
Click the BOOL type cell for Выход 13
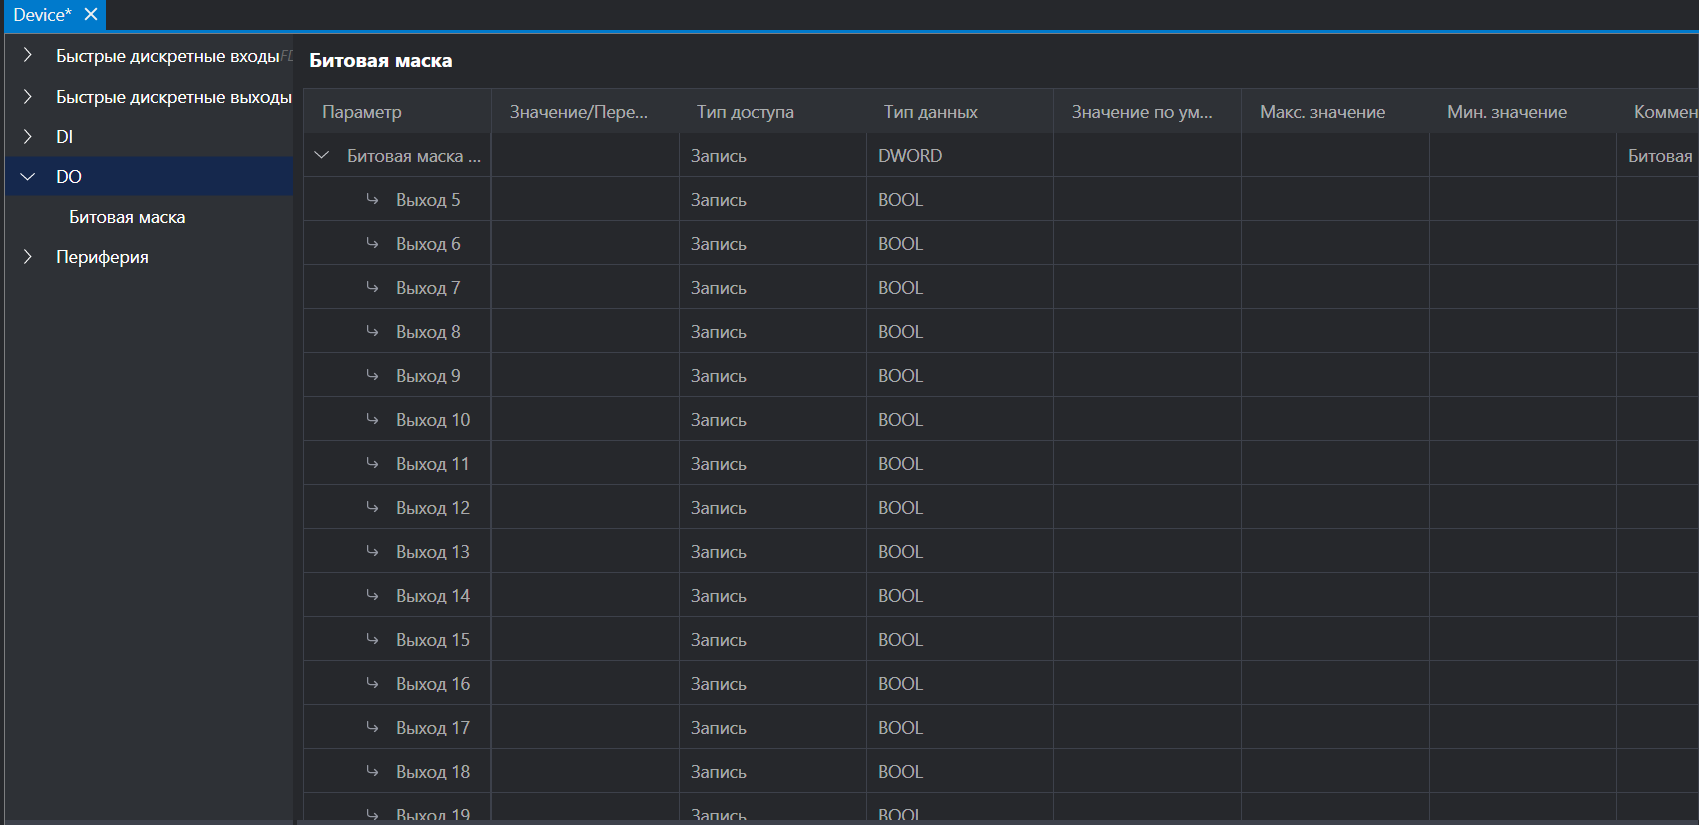[960, 551]
